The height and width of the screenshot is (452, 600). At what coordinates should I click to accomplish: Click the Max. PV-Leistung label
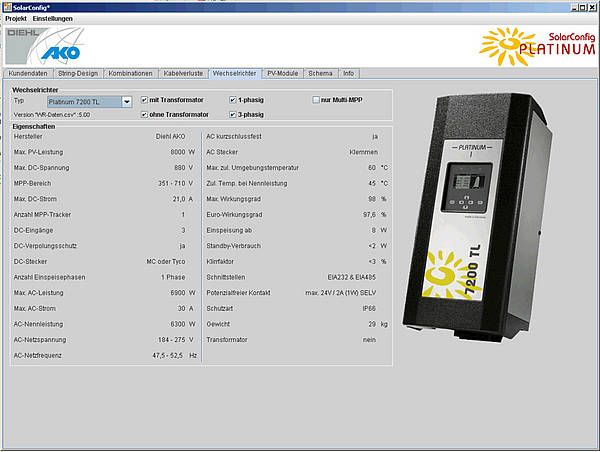(38, 152)
